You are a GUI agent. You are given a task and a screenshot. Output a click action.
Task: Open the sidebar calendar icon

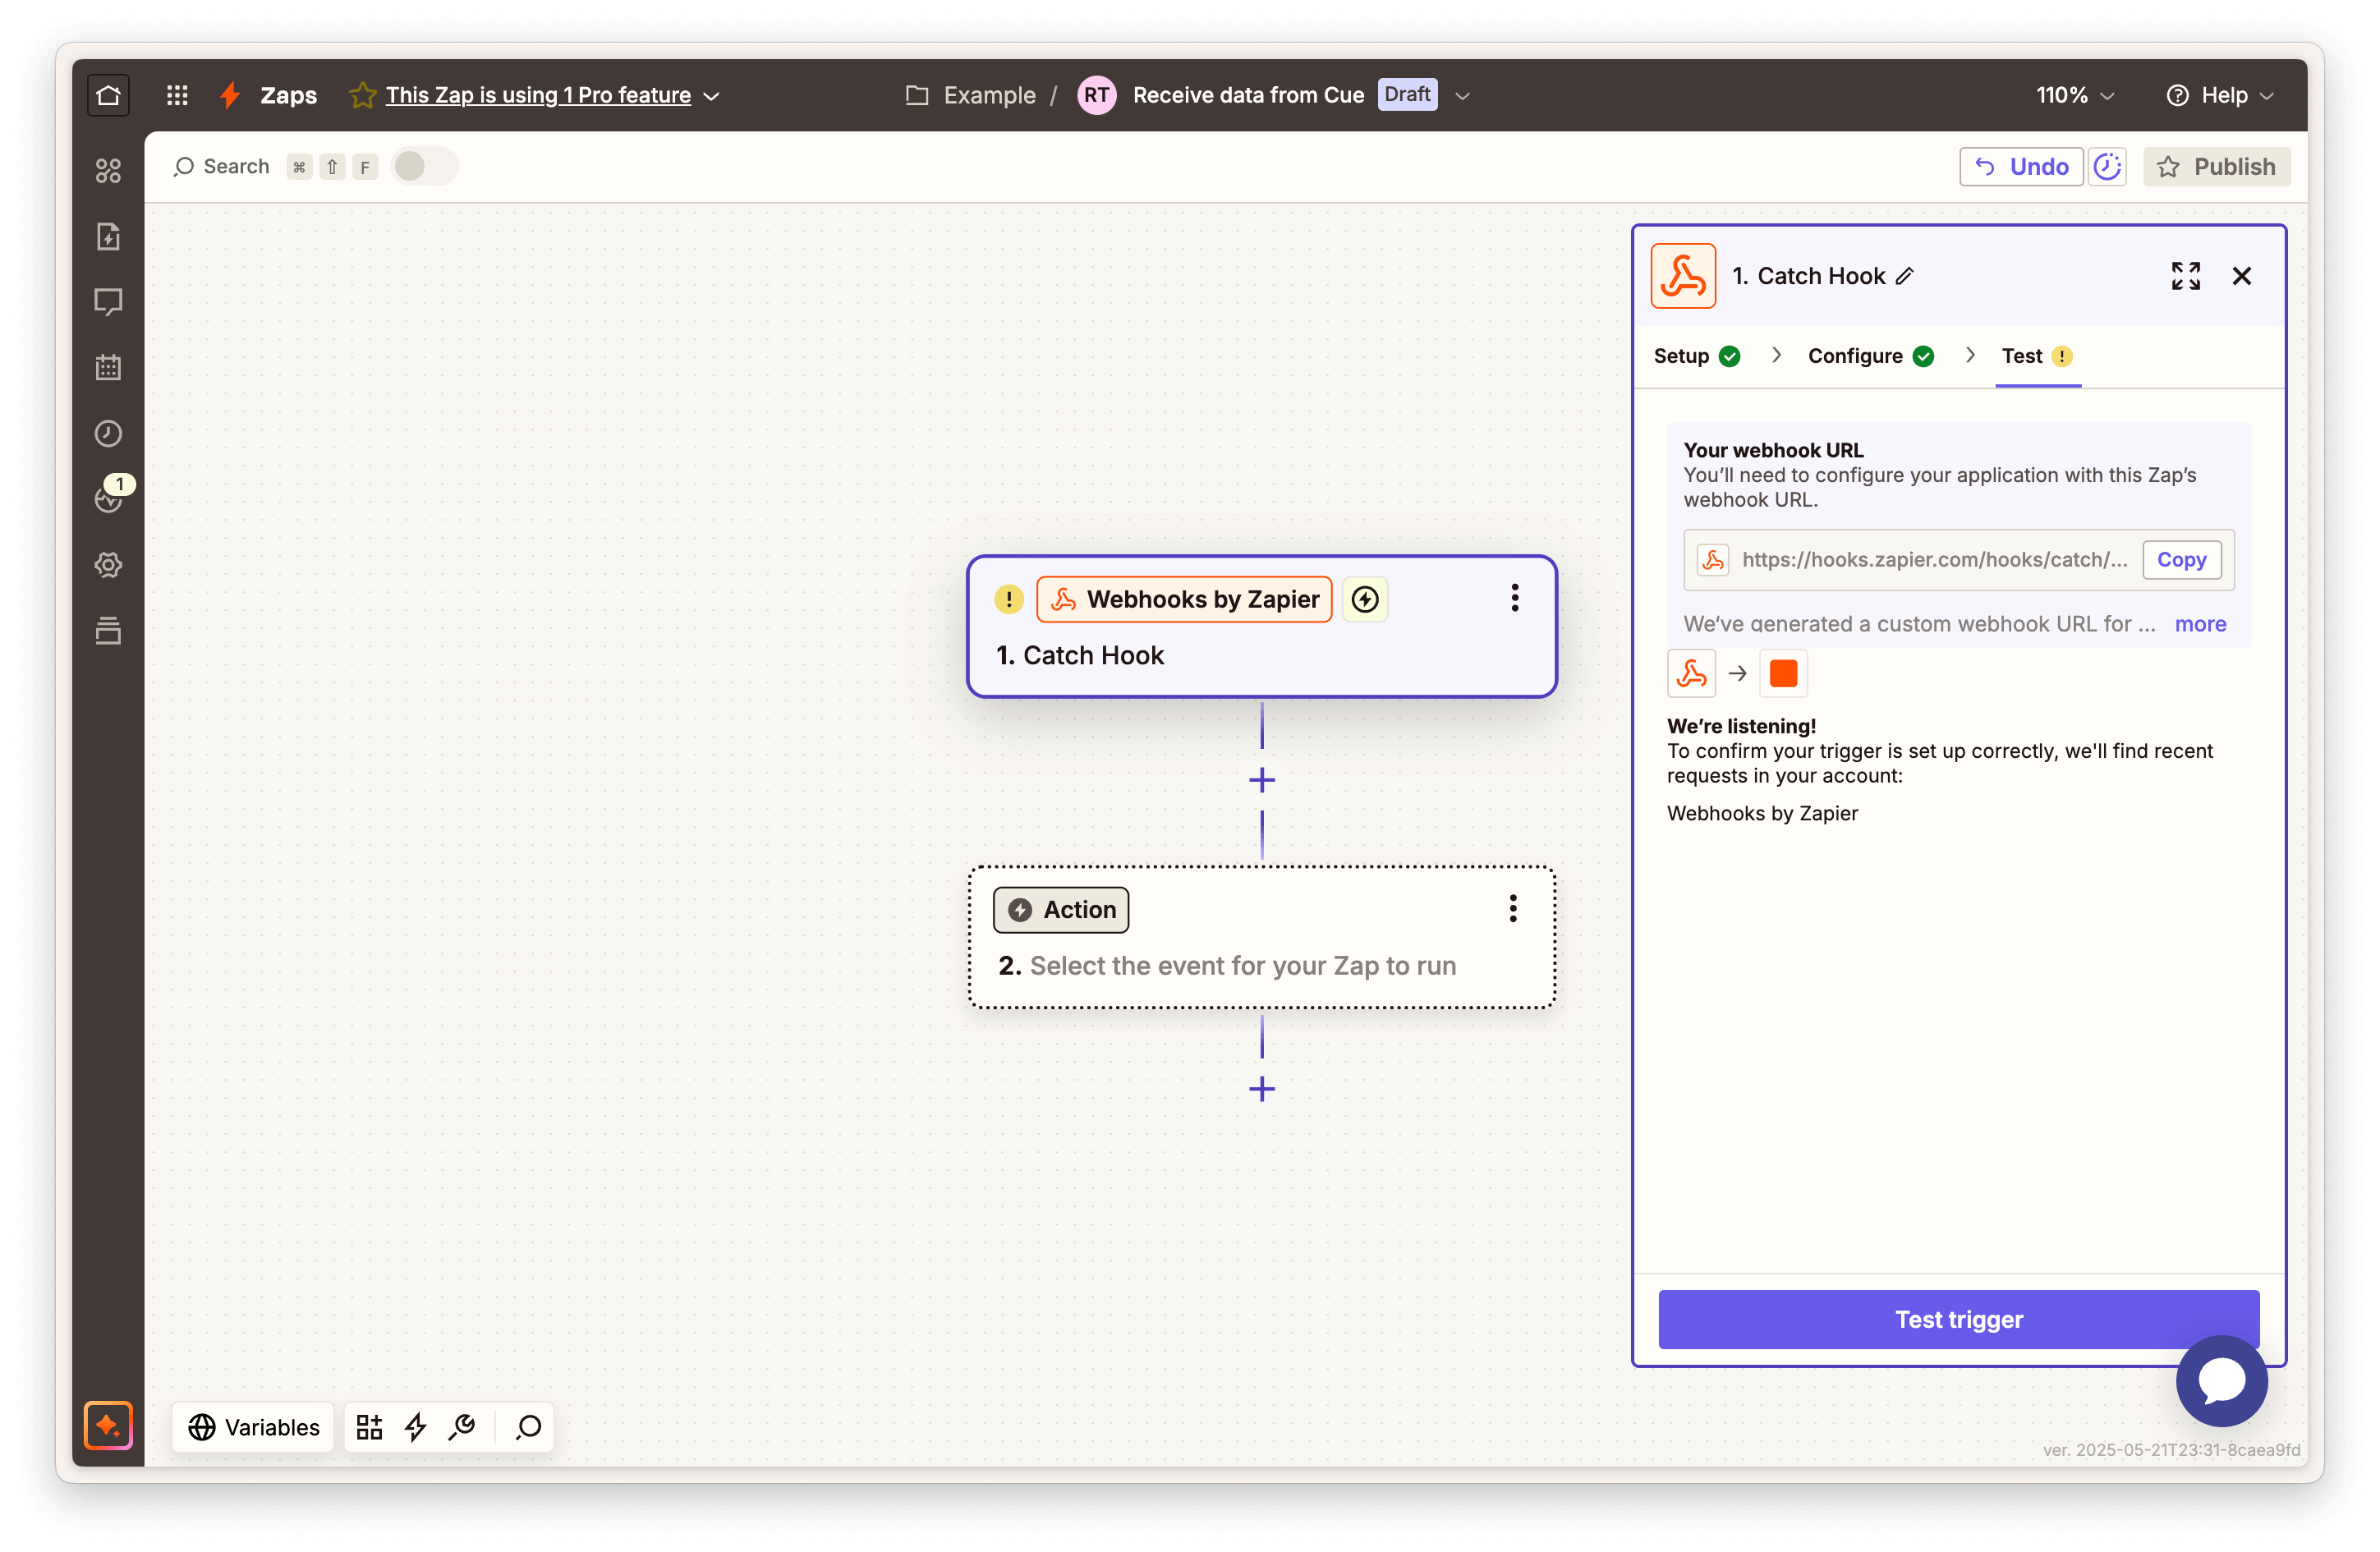coord(108,367)
